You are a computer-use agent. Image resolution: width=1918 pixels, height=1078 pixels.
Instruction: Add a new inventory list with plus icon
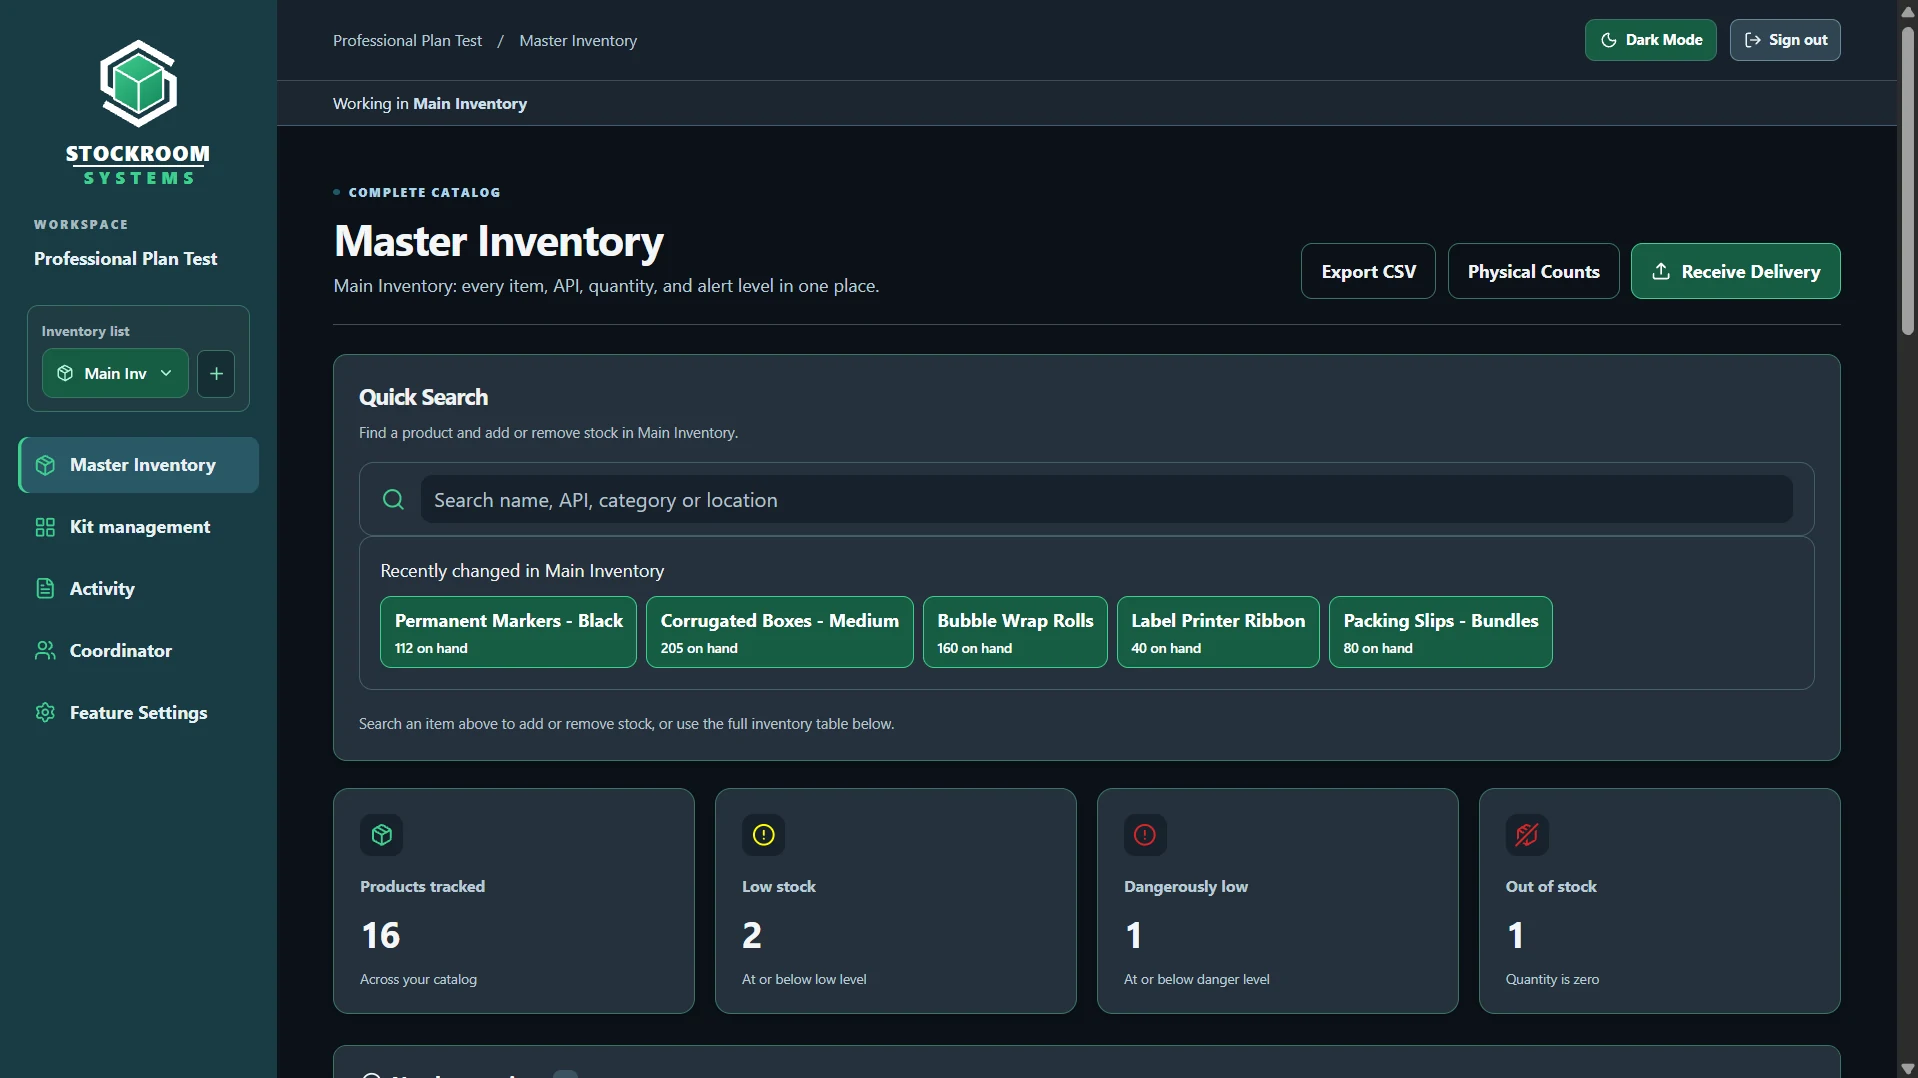pyautogui.click(x=216, y=374)
